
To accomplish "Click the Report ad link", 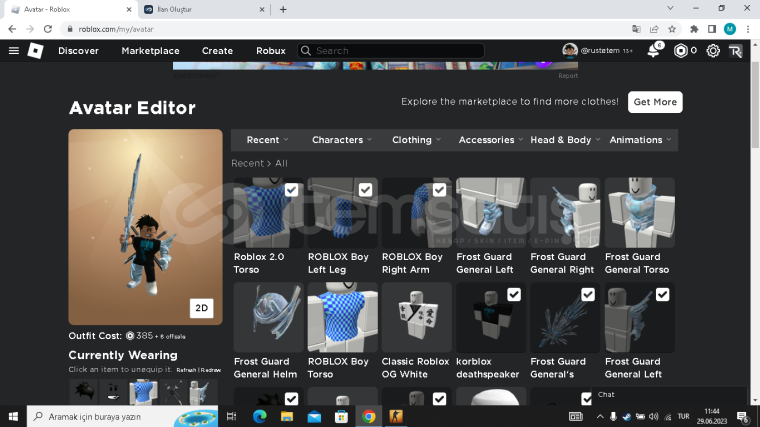I will pos(568,76).
